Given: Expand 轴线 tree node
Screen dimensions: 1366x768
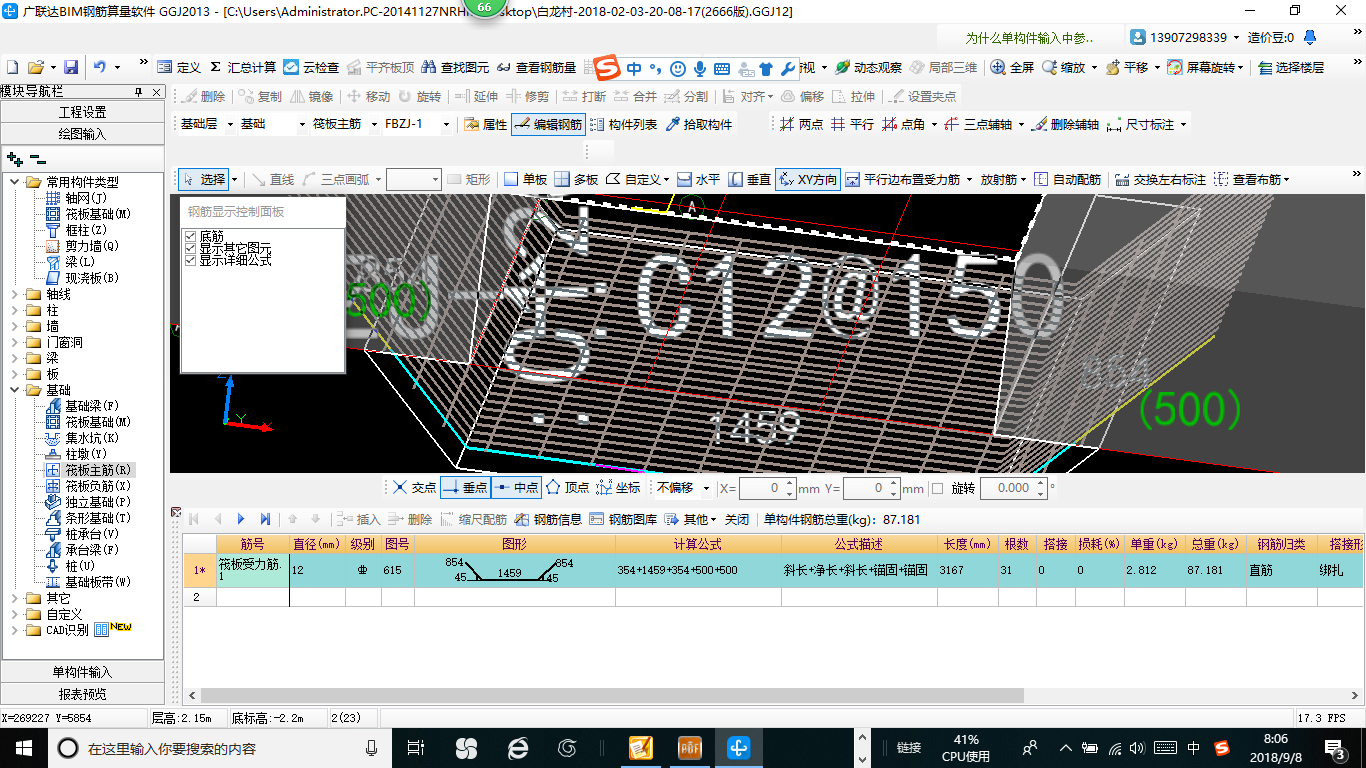Looking at the screenshot, I should 15,294.
